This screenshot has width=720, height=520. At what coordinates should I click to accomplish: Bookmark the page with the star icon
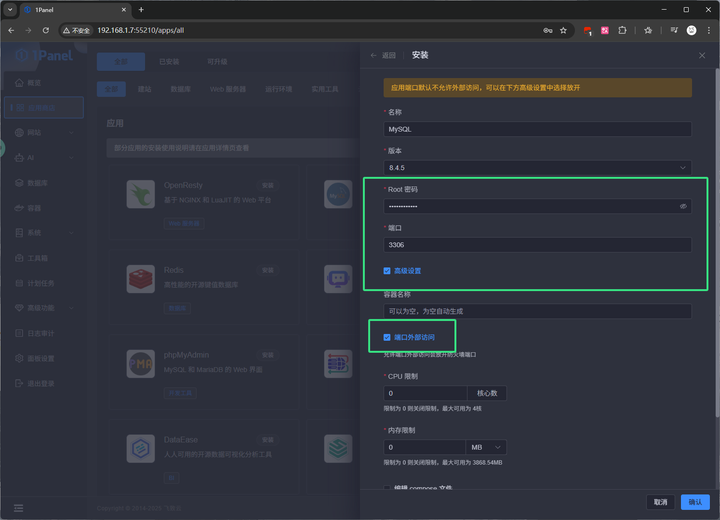point(563,30)
